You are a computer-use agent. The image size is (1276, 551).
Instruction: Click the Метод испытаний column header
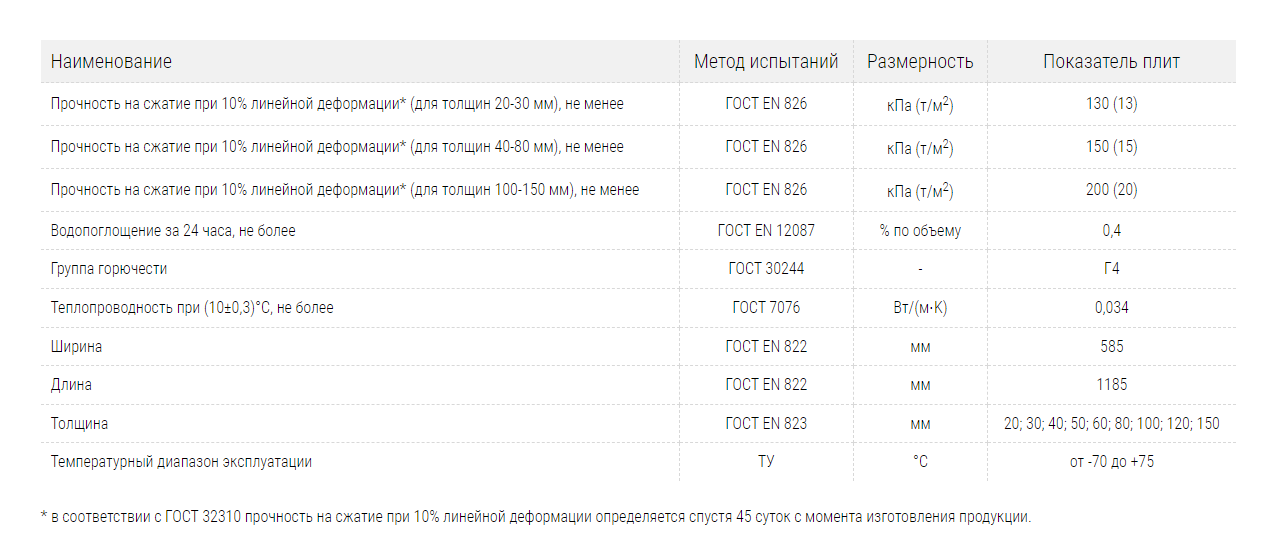(766, 62)
